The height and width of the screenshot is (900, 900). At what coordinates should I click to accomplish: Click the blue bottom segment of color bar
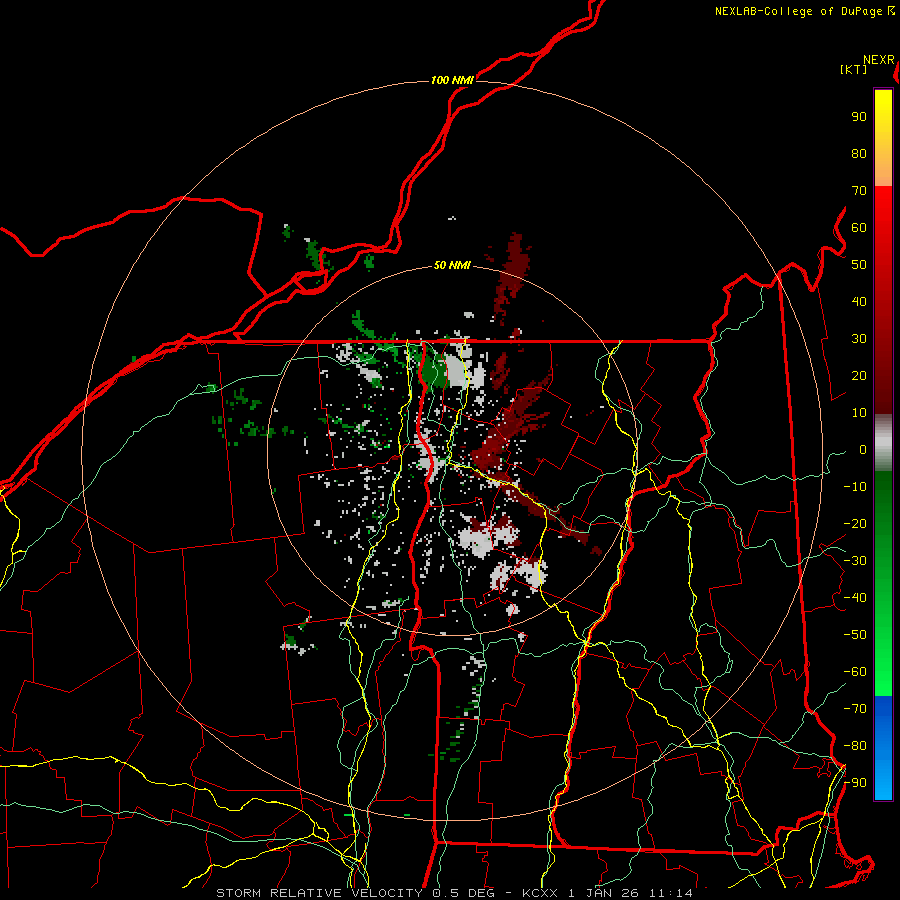click(883, 748)
